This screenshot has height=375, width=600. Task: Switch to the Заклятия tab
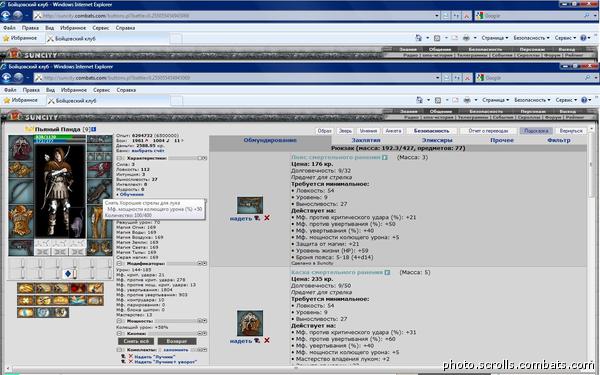click(x=366, y=140)
